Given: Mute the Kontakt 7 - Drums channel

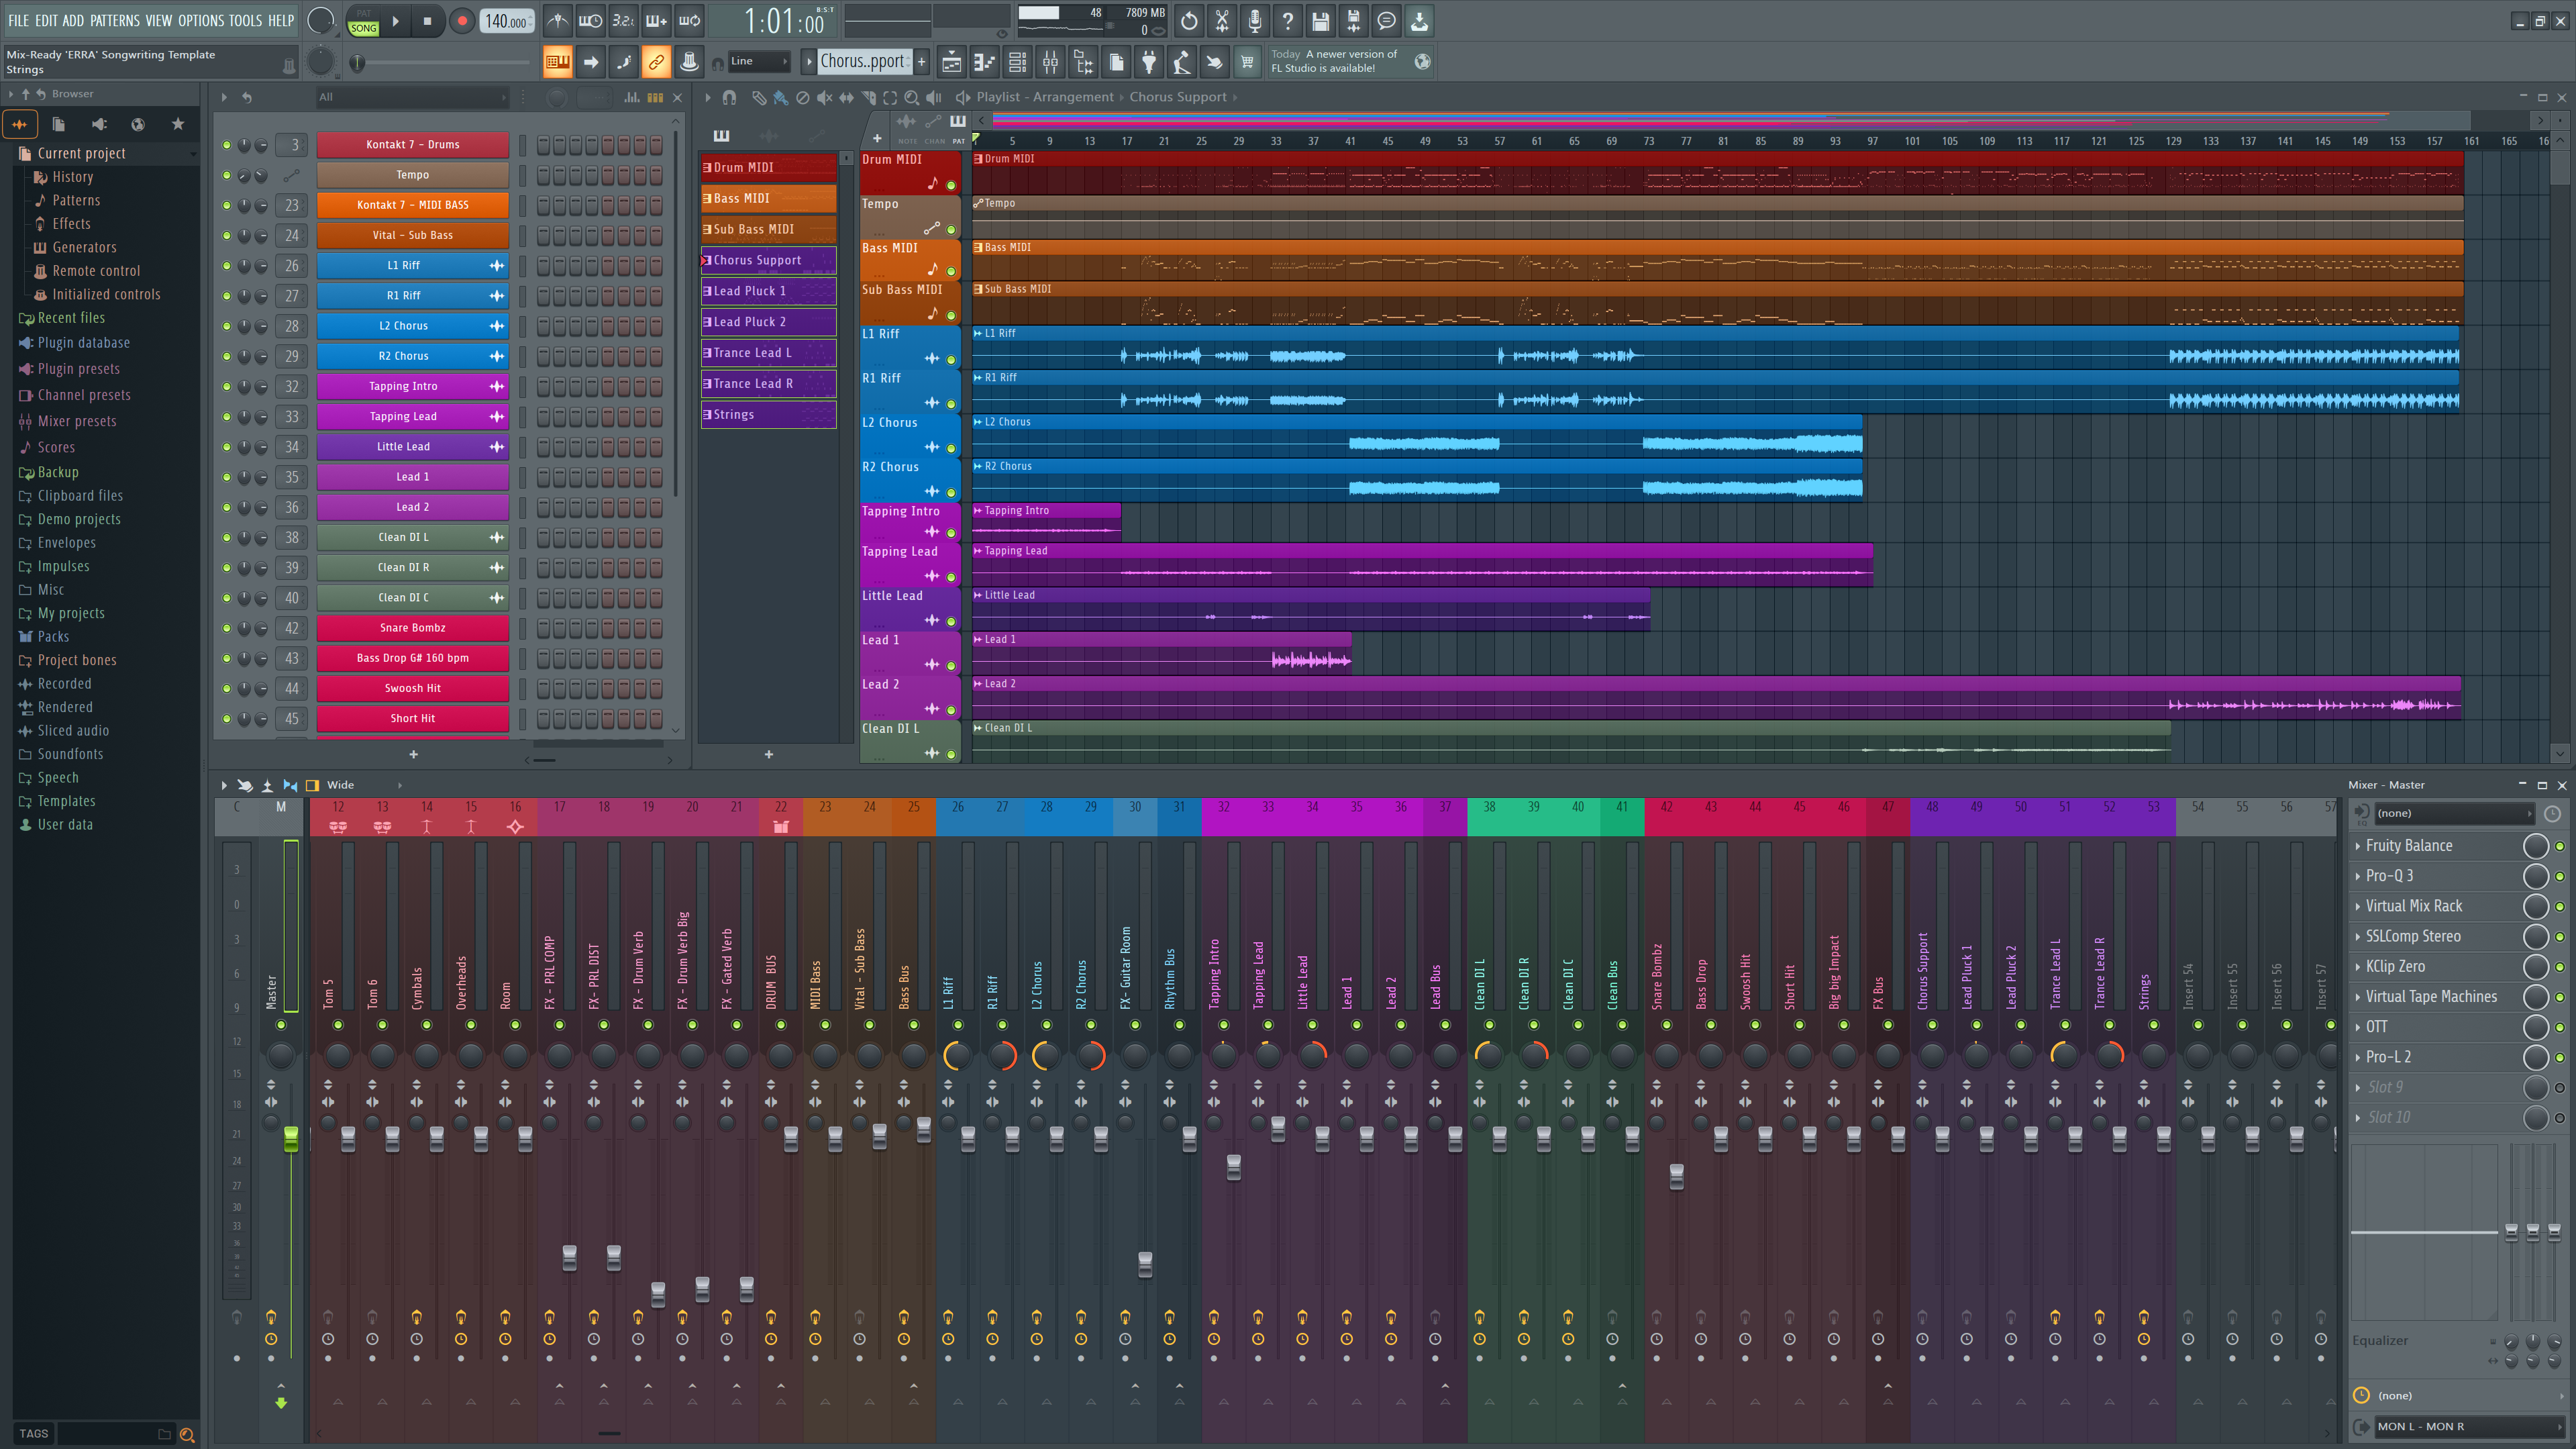Looking at the screenshot, I should 227,145.
